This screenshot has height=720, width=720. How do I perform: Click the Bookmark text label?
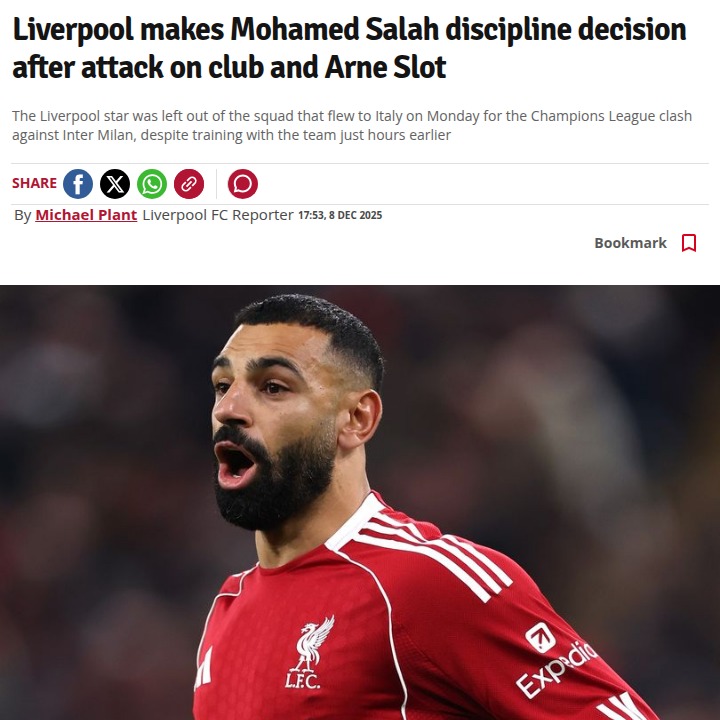tap(630, 243)
